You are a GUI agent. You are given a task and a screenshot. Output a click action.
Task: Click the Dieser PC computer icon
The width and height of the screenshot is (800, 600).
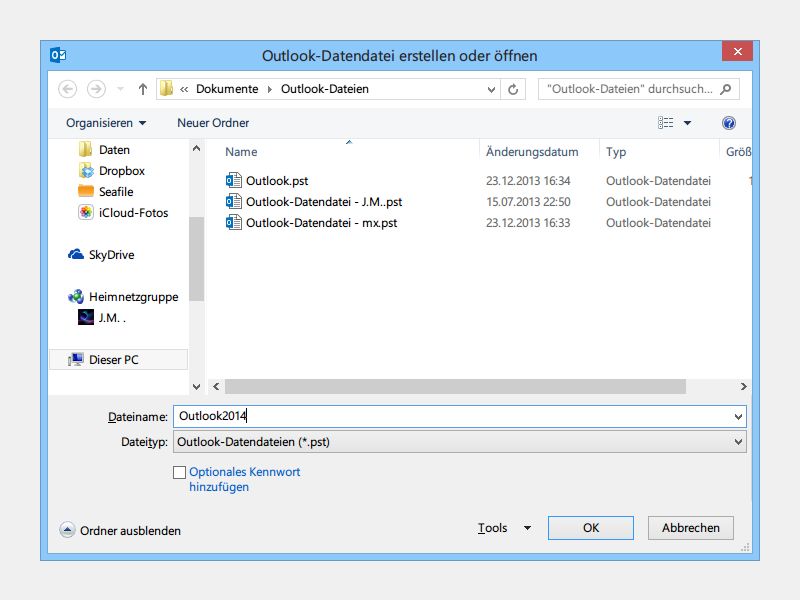tap(76, 360)
